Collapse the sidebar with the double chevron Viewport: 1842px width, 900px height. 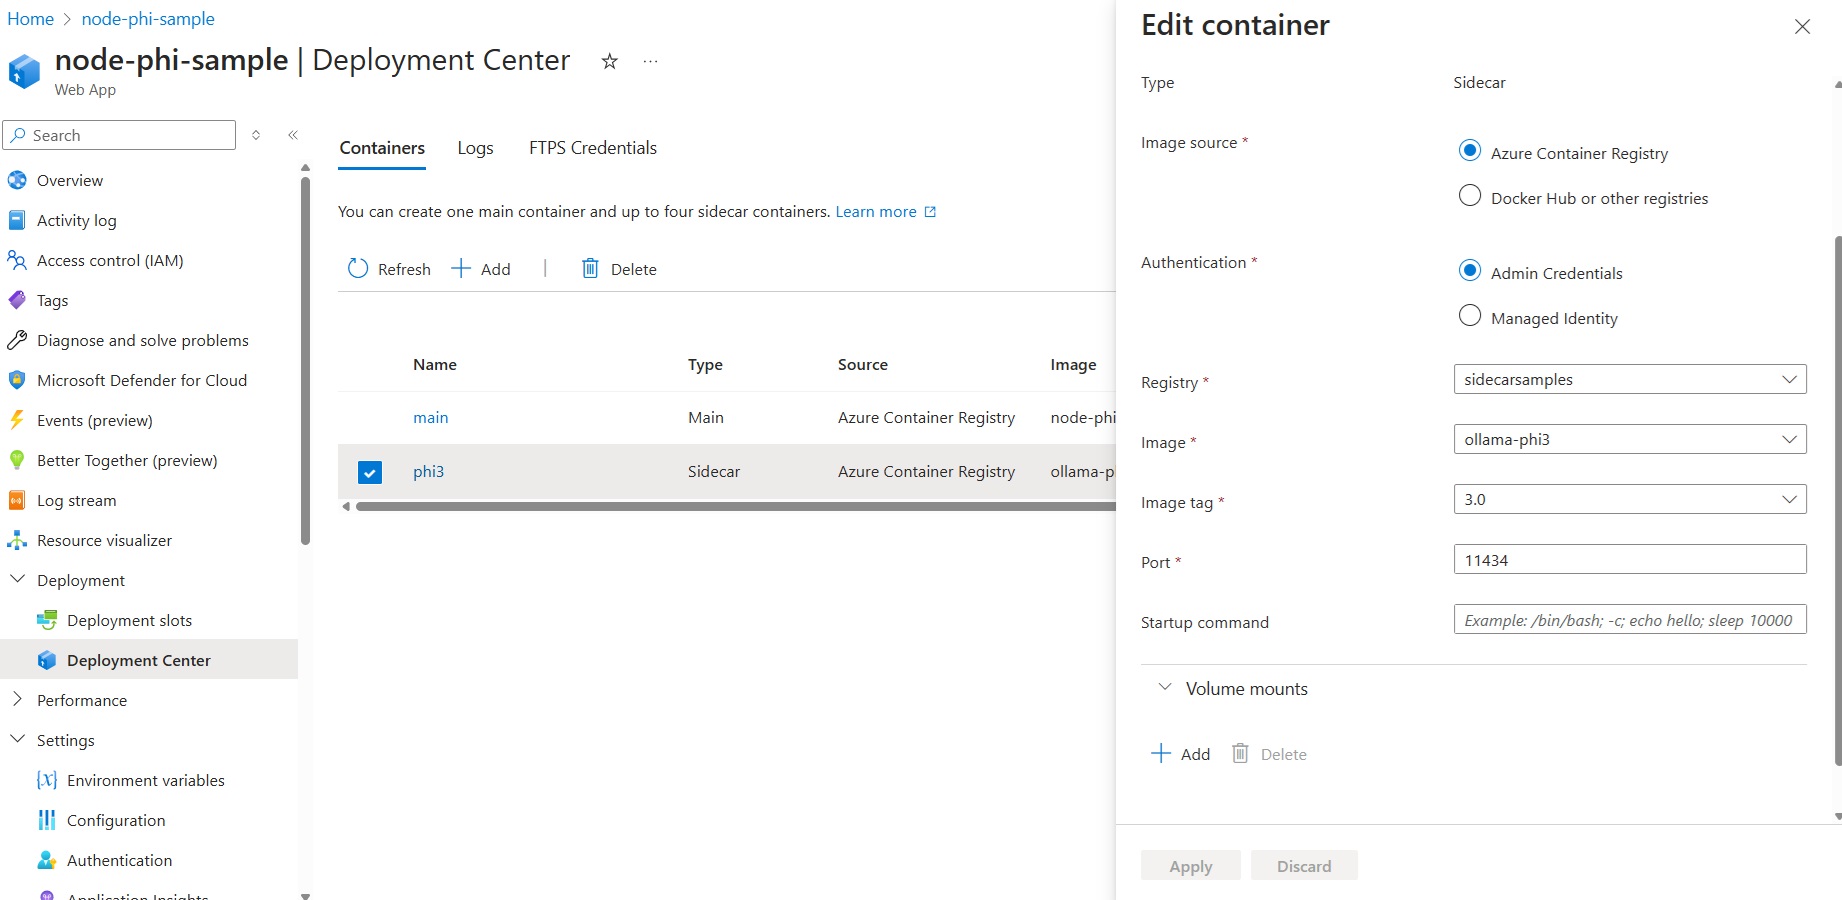pyautogui.click(x=293, y=135)
